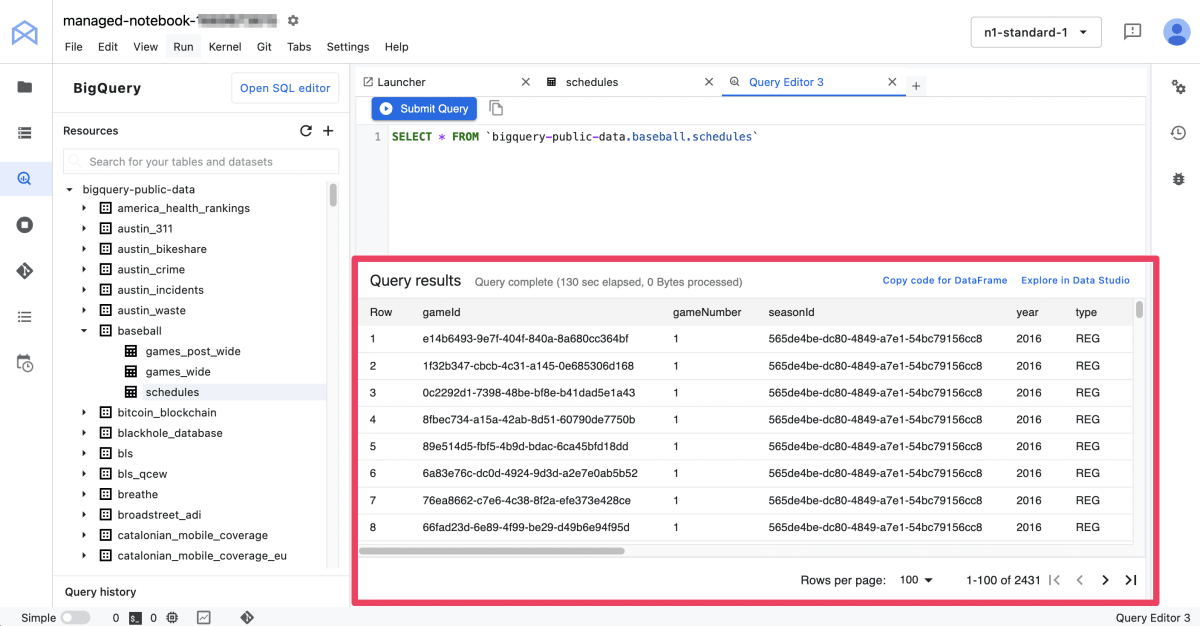Image resolution: width=1200 pixels, height=626 pixels.
Task: Click the seasonId column header
Action: 792,312
